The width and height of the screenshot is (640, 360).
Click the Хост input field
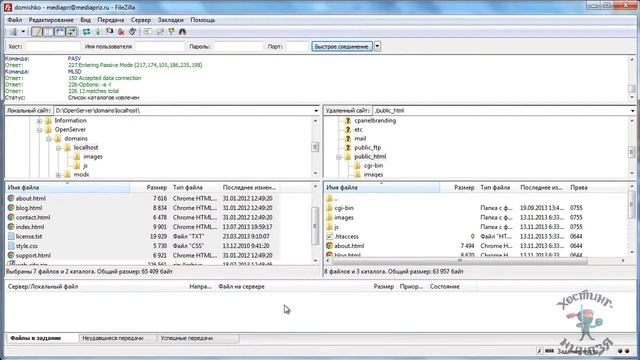click(x=52, y=47)
